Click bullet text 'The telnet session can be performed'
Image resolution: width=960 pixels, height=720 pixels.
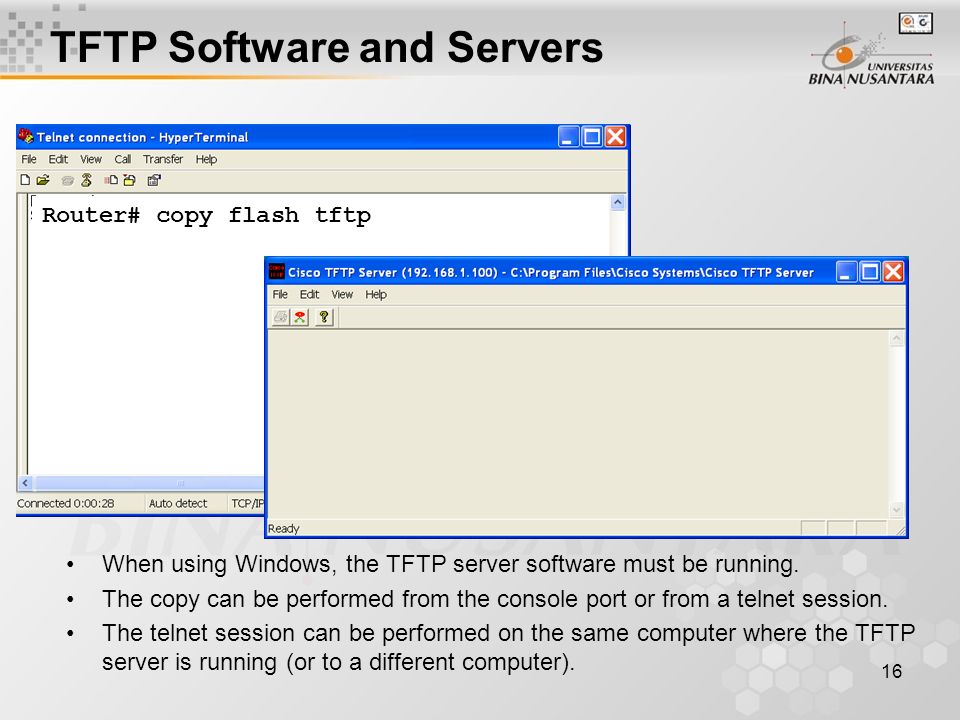click(508, 648)
